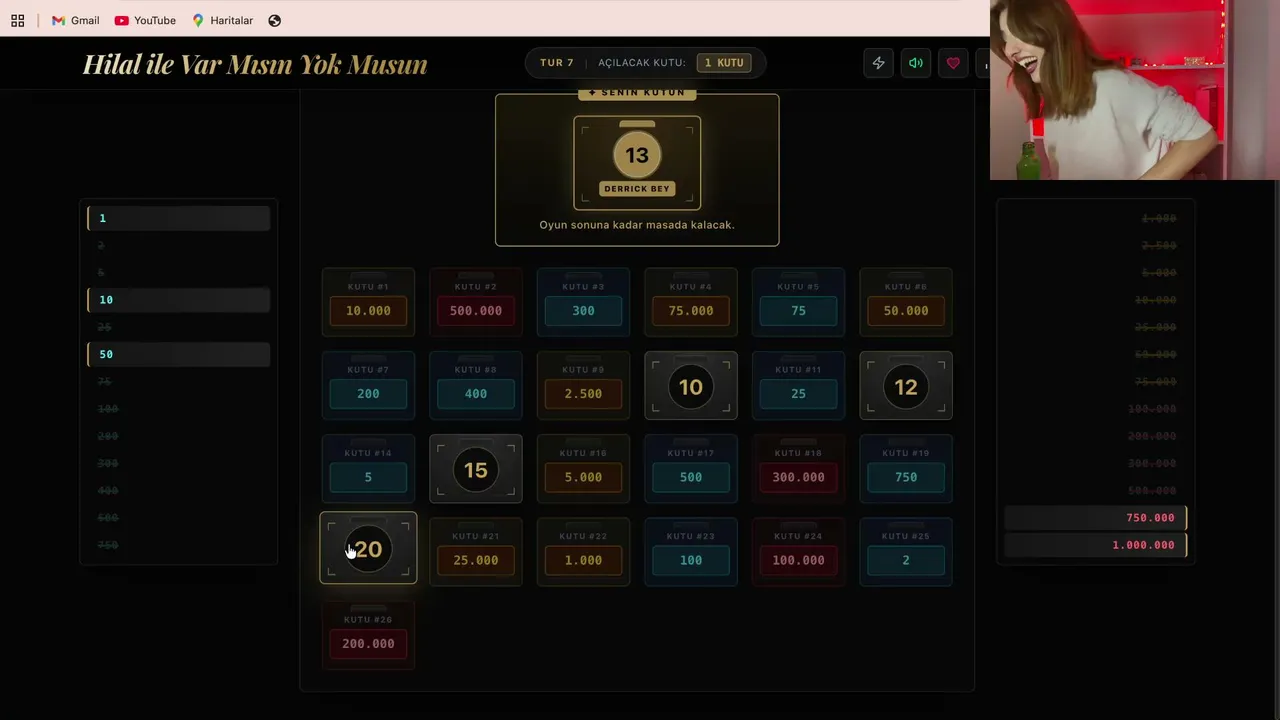Click opened Kutu #5 showing 75
1280x720 pixels.
tap(798, 303)
